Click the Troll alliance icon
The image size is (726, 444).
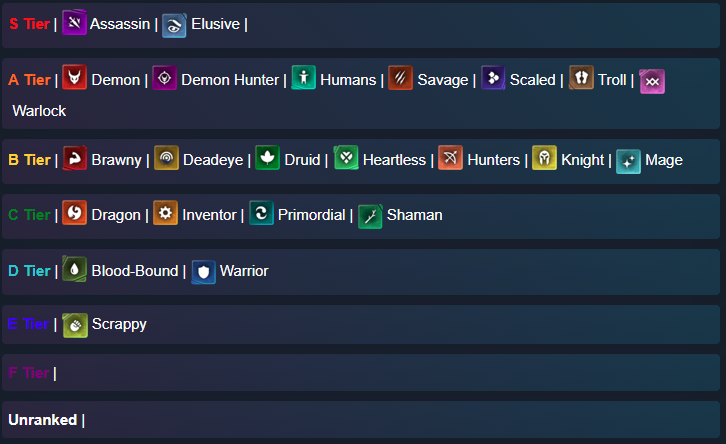[x=582, y=79]
